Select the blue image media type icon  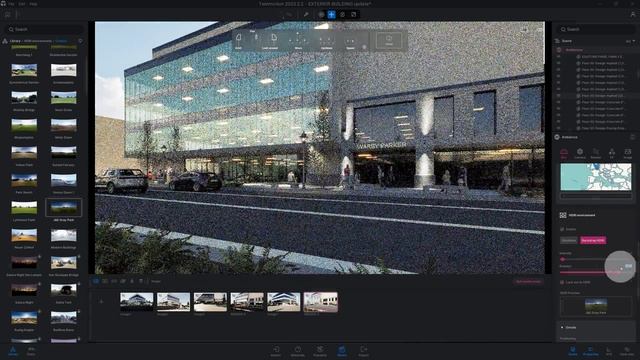point(96,281)
